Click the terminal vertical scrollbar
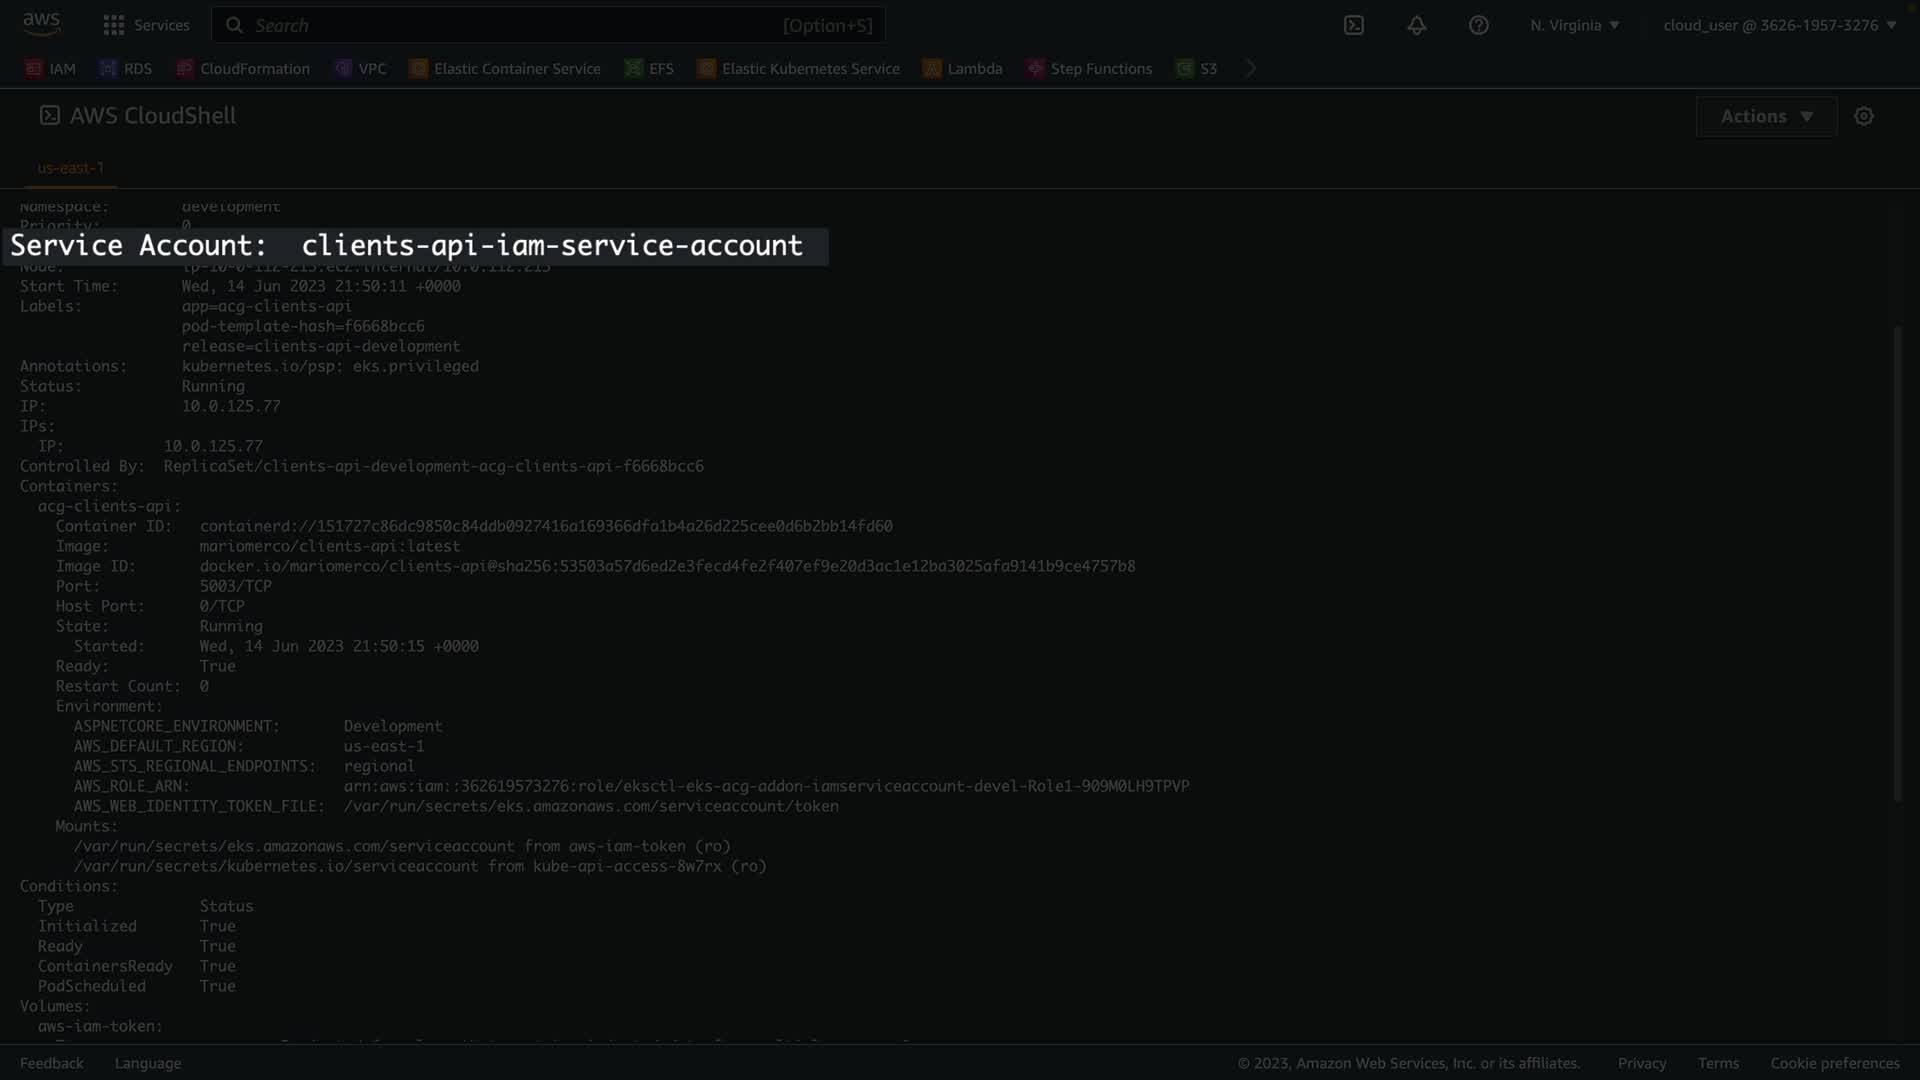The image size is (1920, 1080). 1897,562
